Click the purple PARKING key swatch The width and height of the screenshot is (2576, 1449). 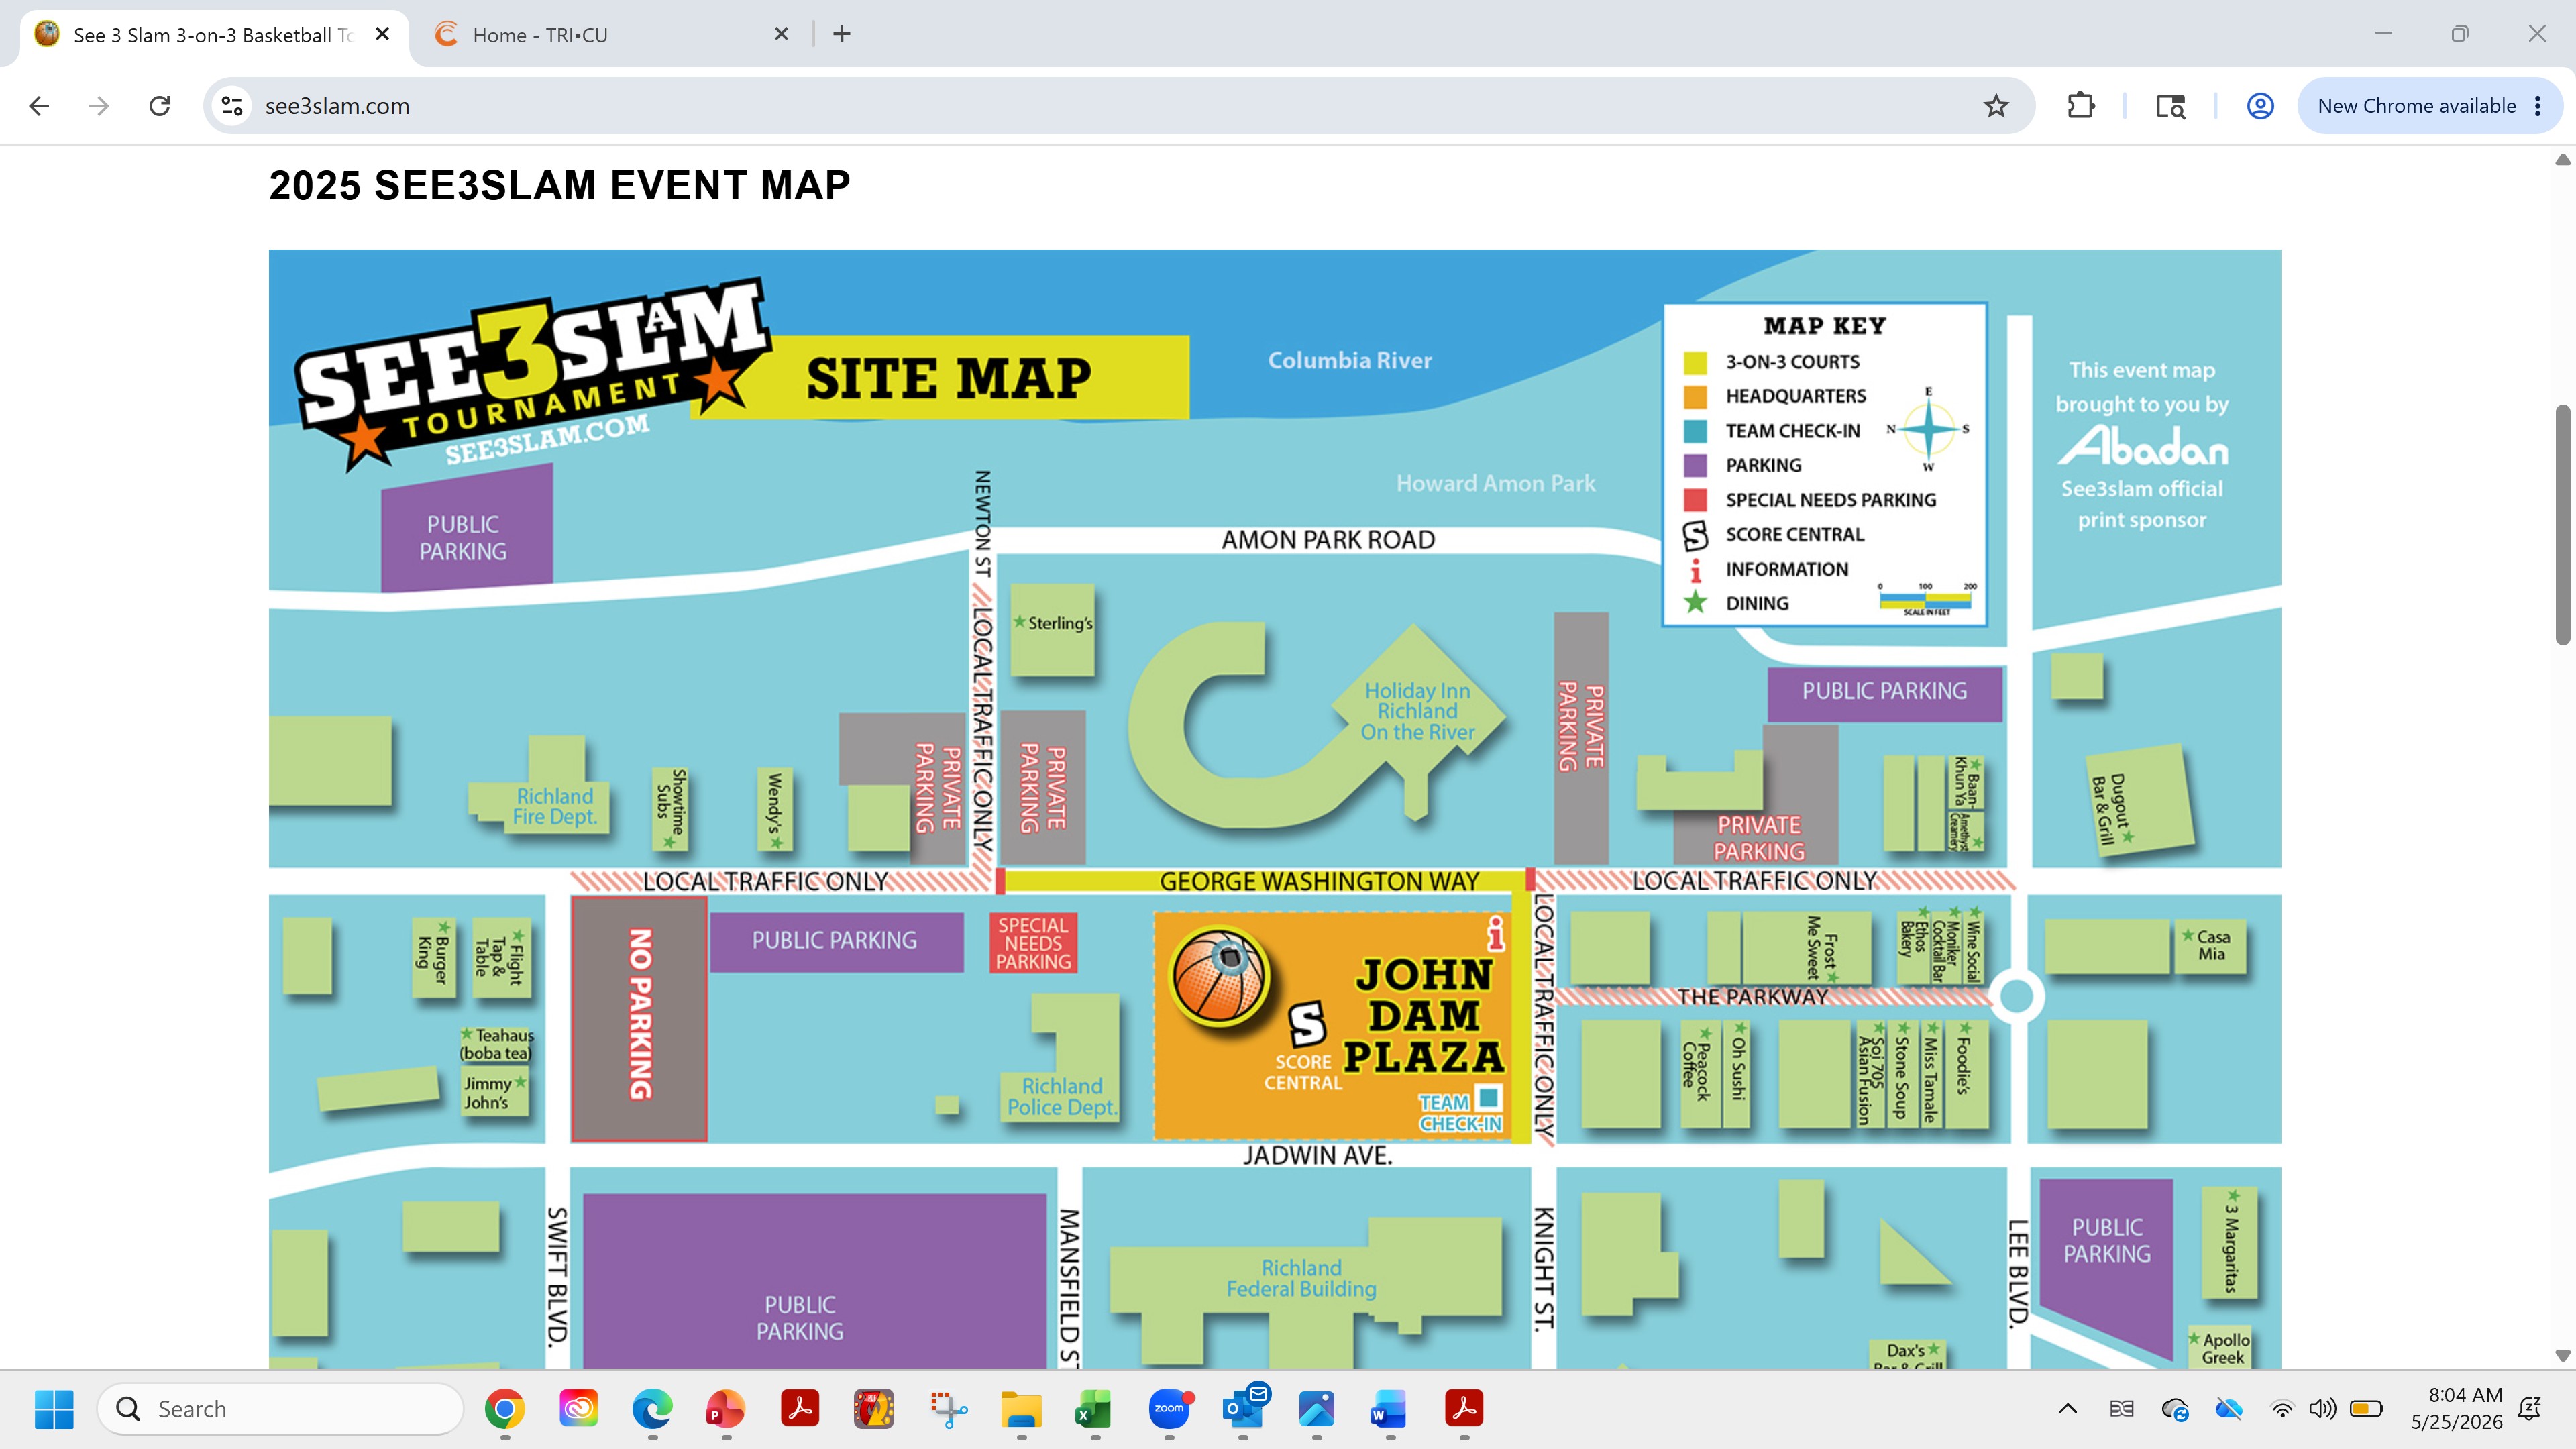coord(1695,465)
